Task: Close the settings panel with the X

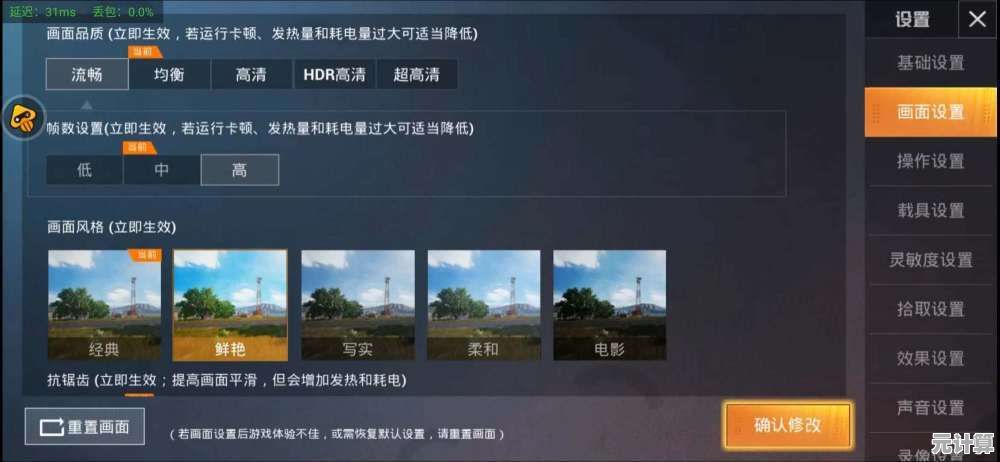Action: [977, 19]
